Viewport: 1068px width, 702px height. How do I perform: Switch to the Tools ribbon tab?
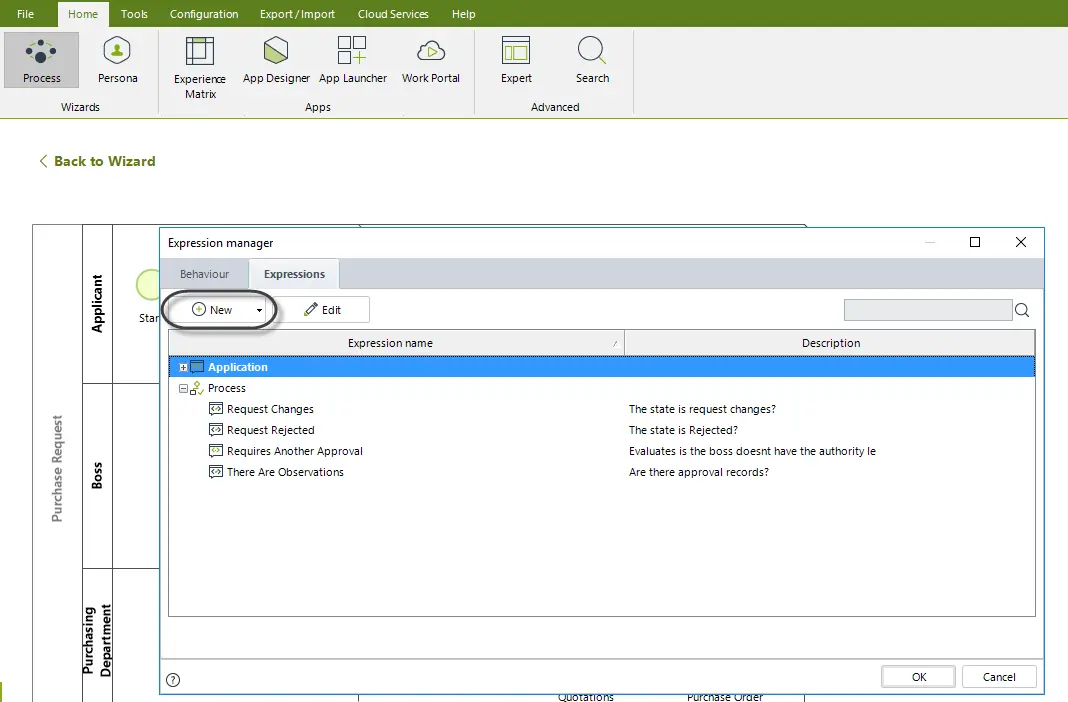(134, 14)
